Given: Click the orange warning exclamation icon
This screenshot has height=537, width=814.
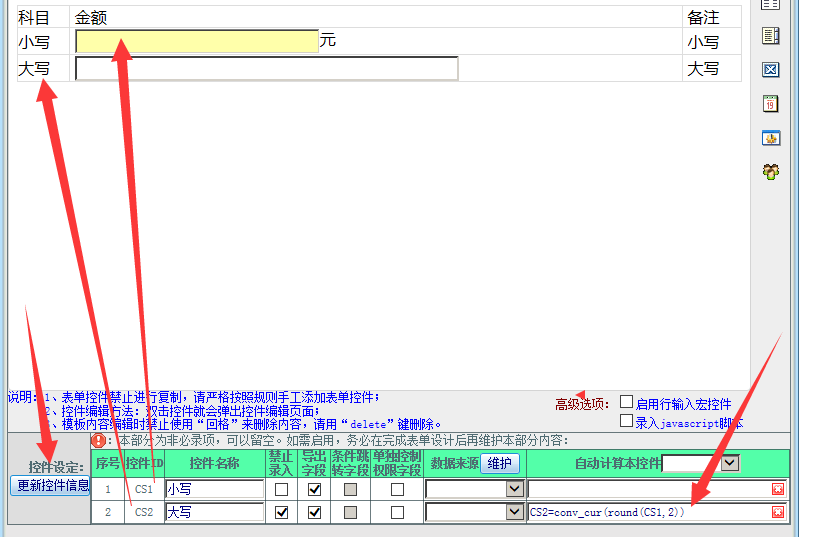Looking at the screenshot, I should tap(98, 440).
